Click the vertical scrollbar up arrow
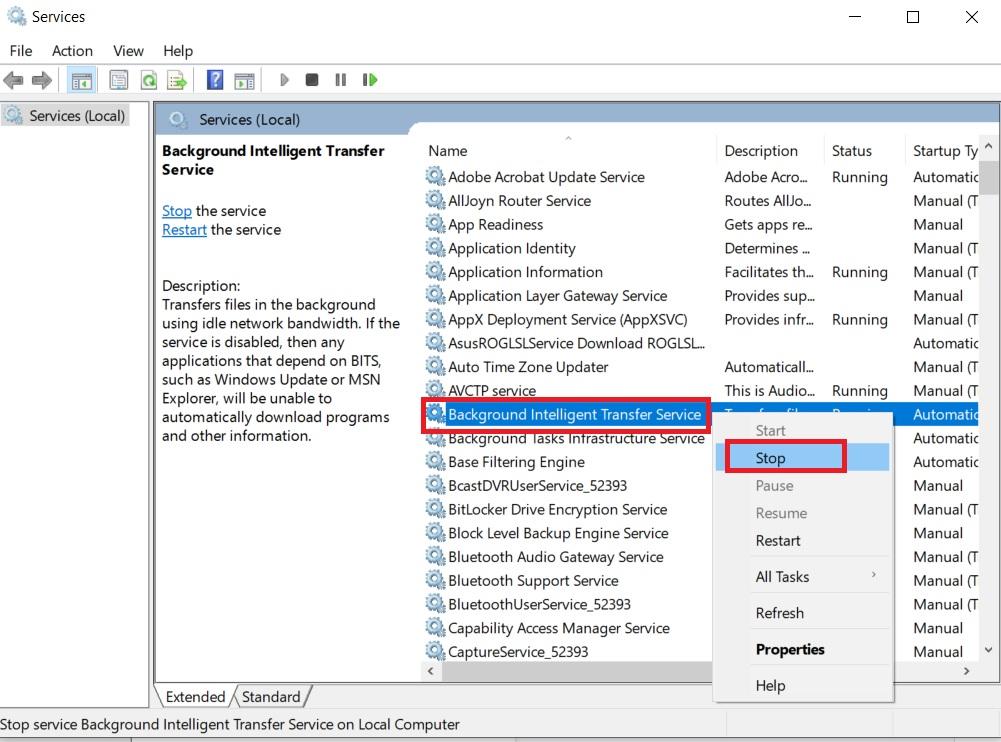The image size is (1001, 742). (989, 147)
